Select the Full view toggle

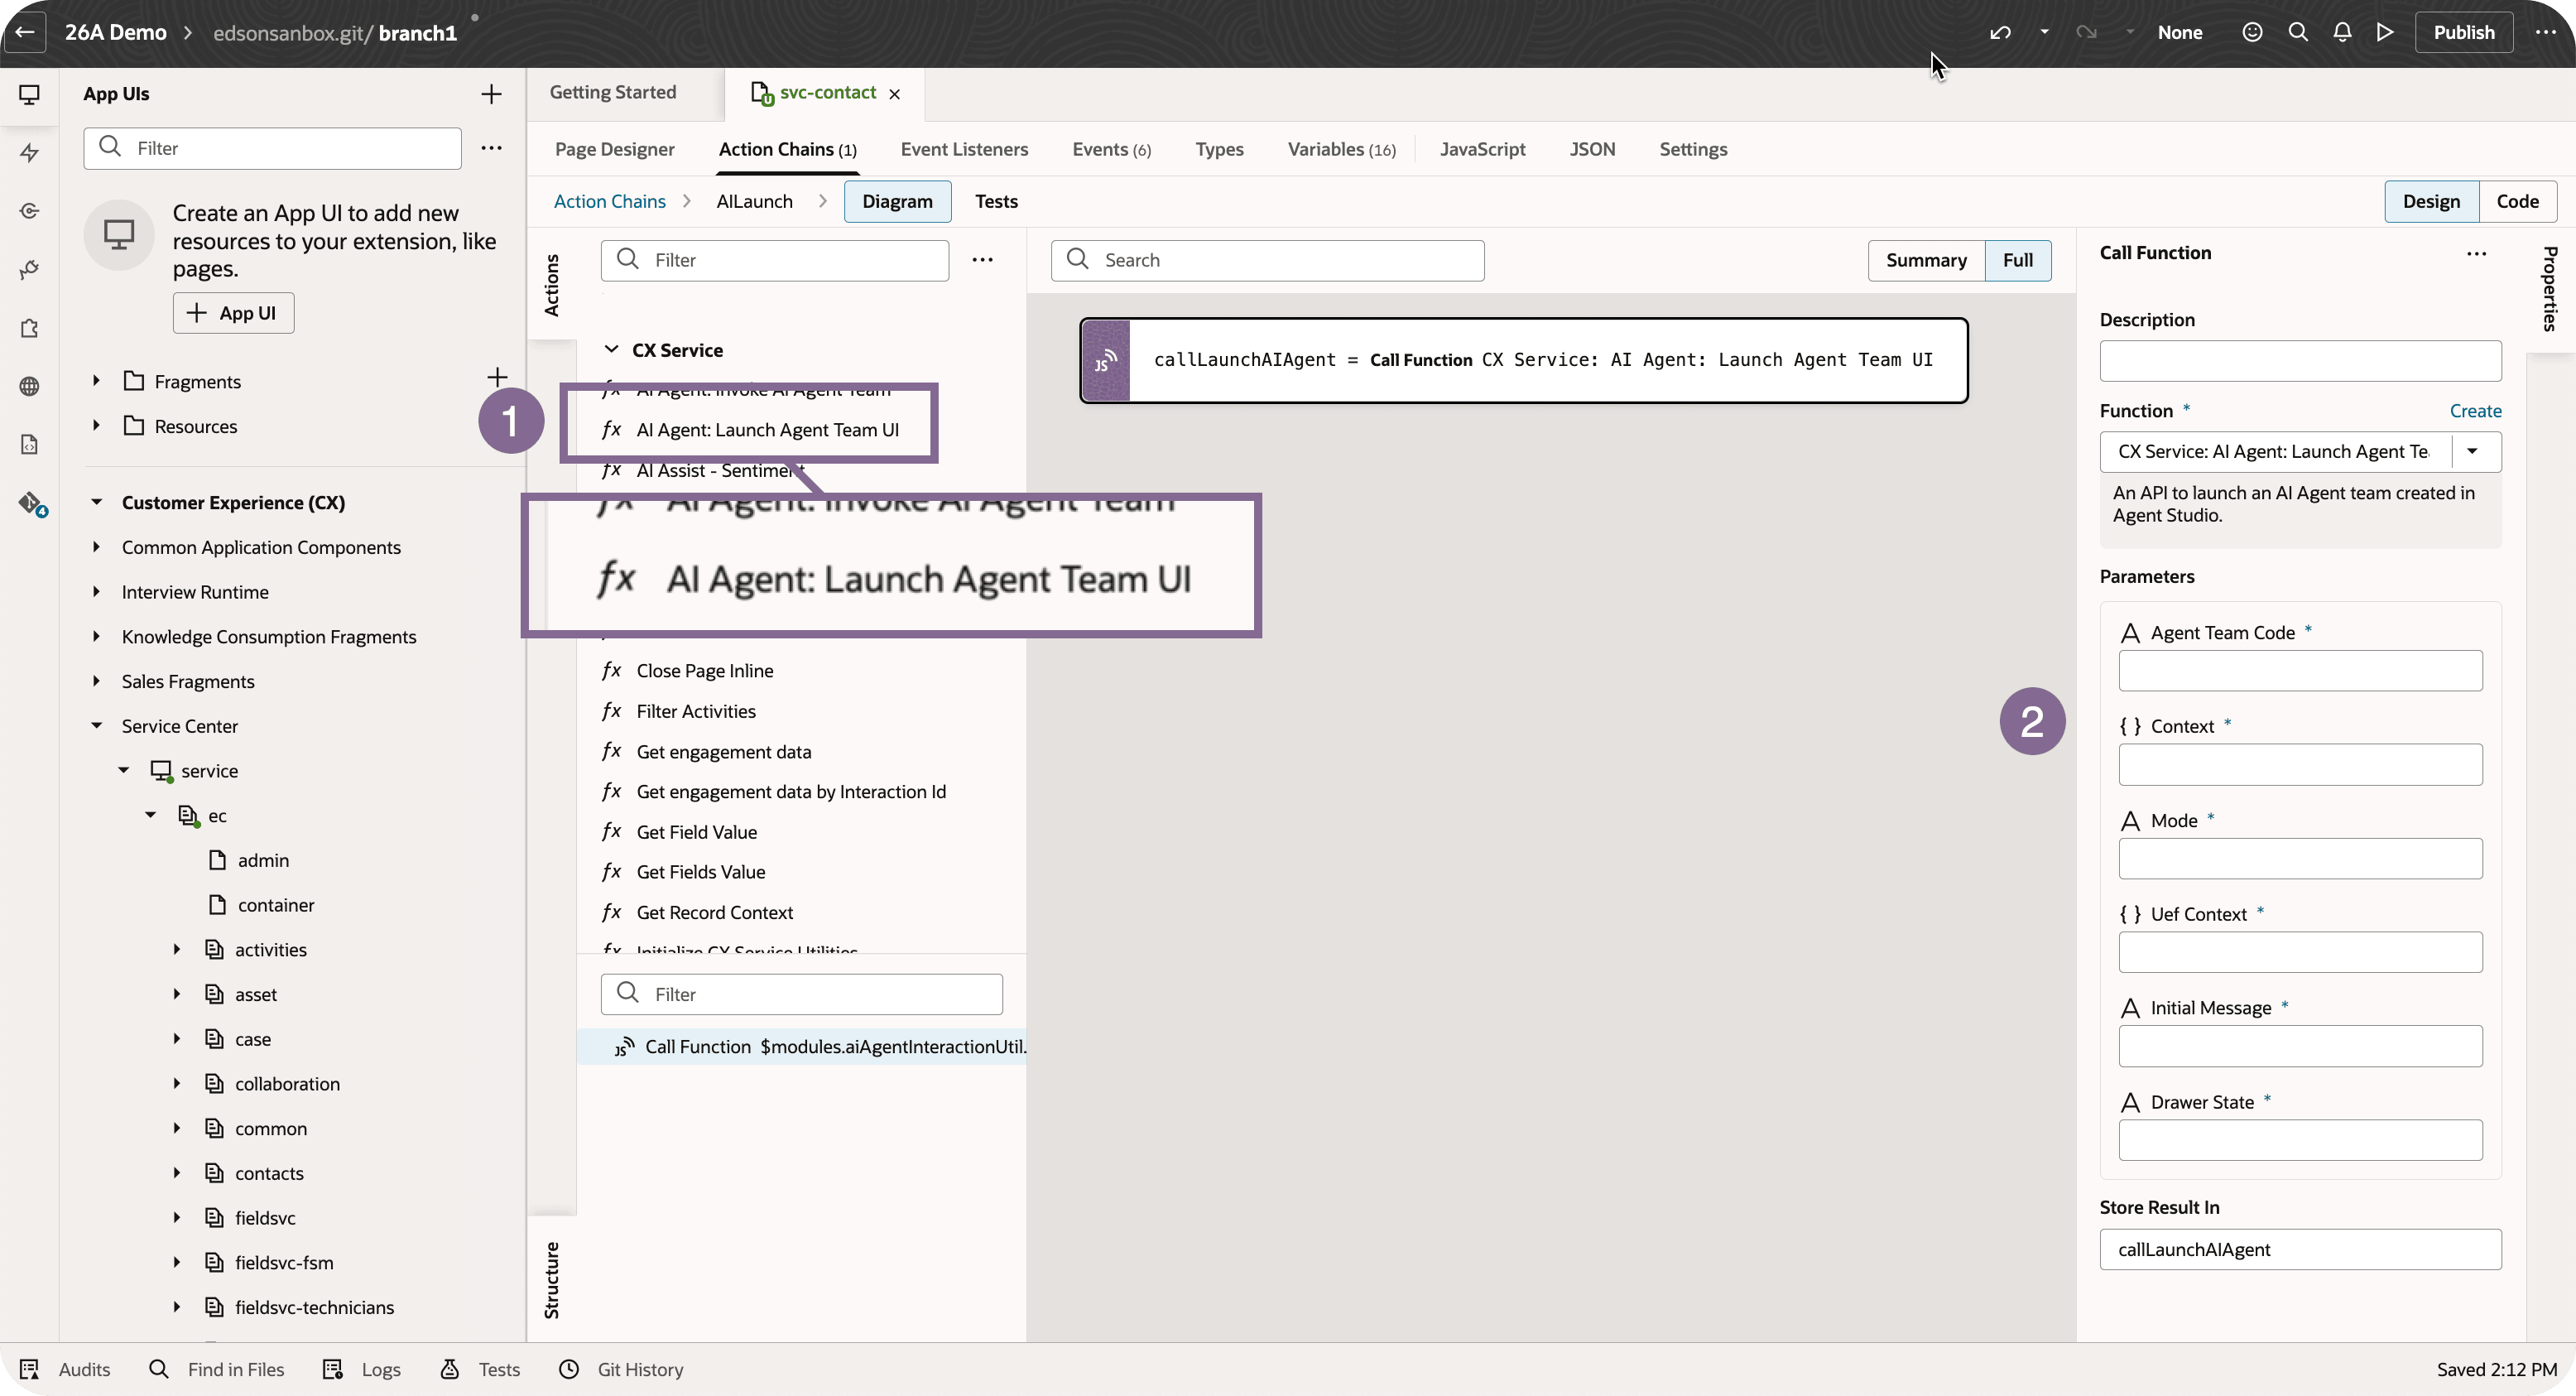[2017, 260]
